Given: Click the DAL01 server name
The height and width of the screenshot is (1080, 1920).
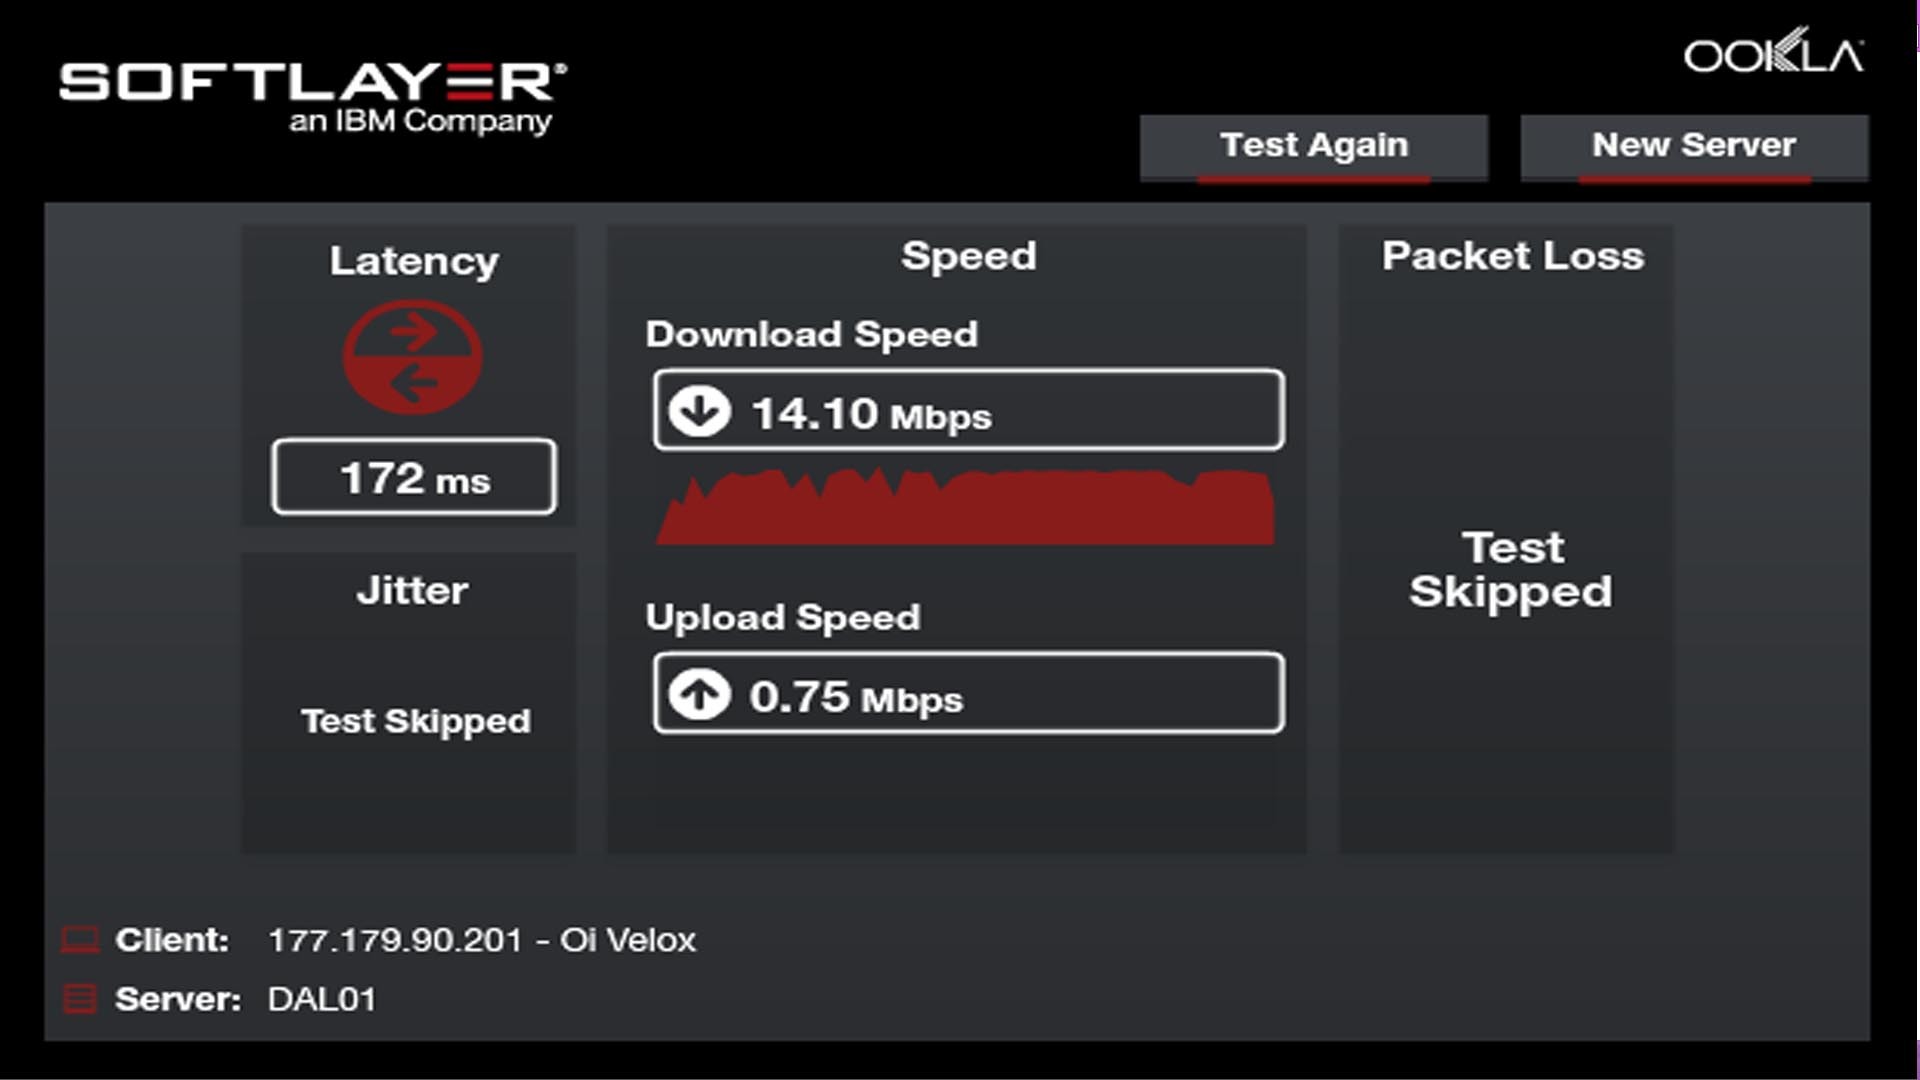Looking at the screenshot, I should click(x=322, y=999).
